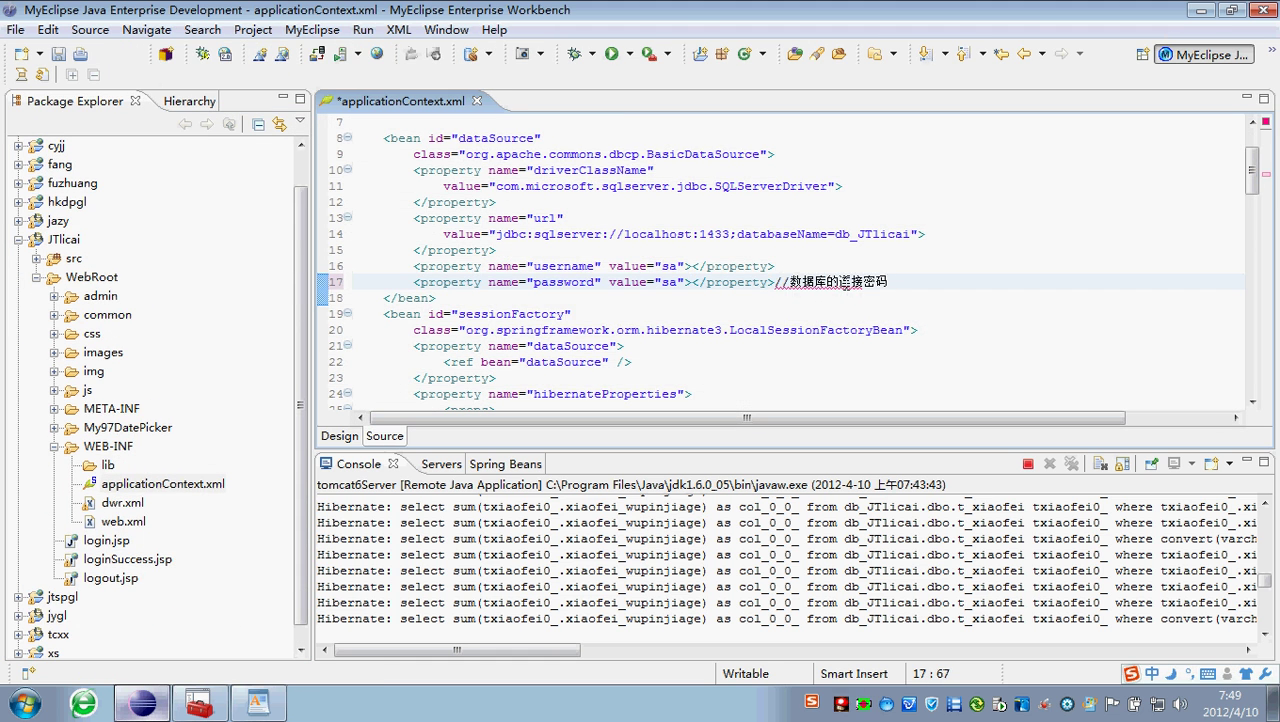The height and width of the screenshot is (722, 1280).
Task: Collapse the WebRoot folder node
Action: (36, 278)
